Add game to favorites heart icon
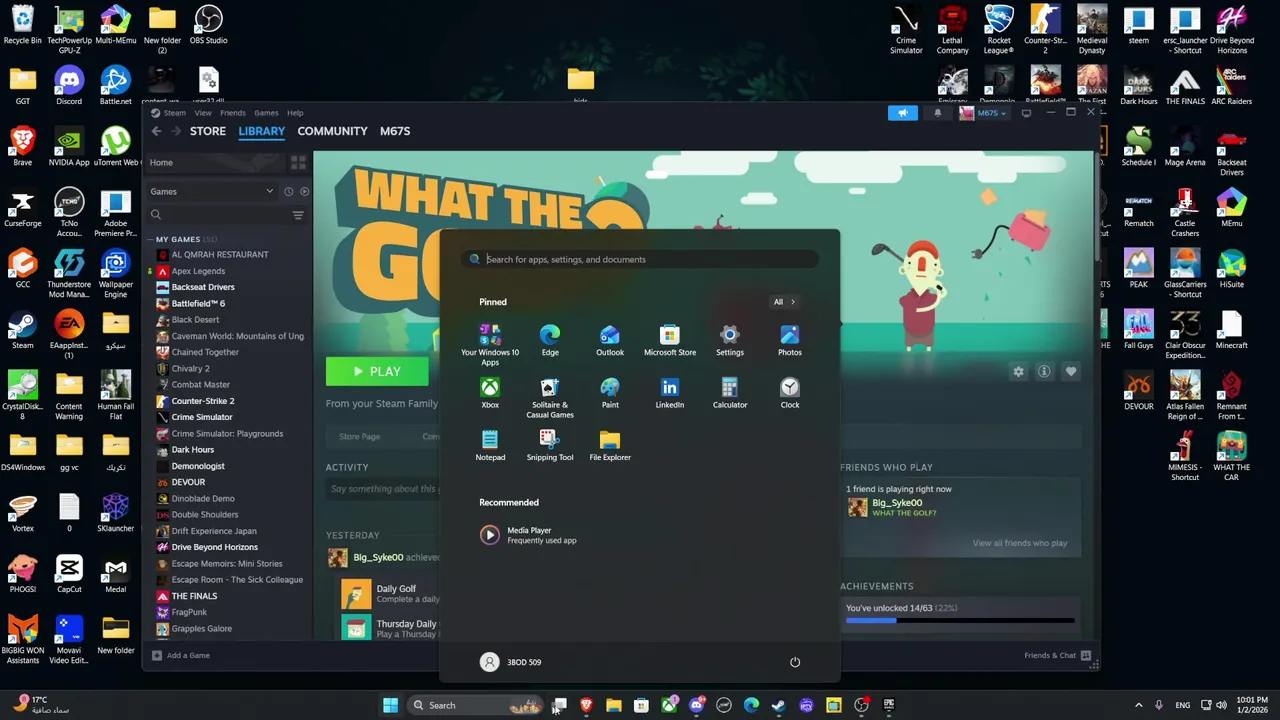The width and height of the screenshot is (1280, 720). point(1071,372)
